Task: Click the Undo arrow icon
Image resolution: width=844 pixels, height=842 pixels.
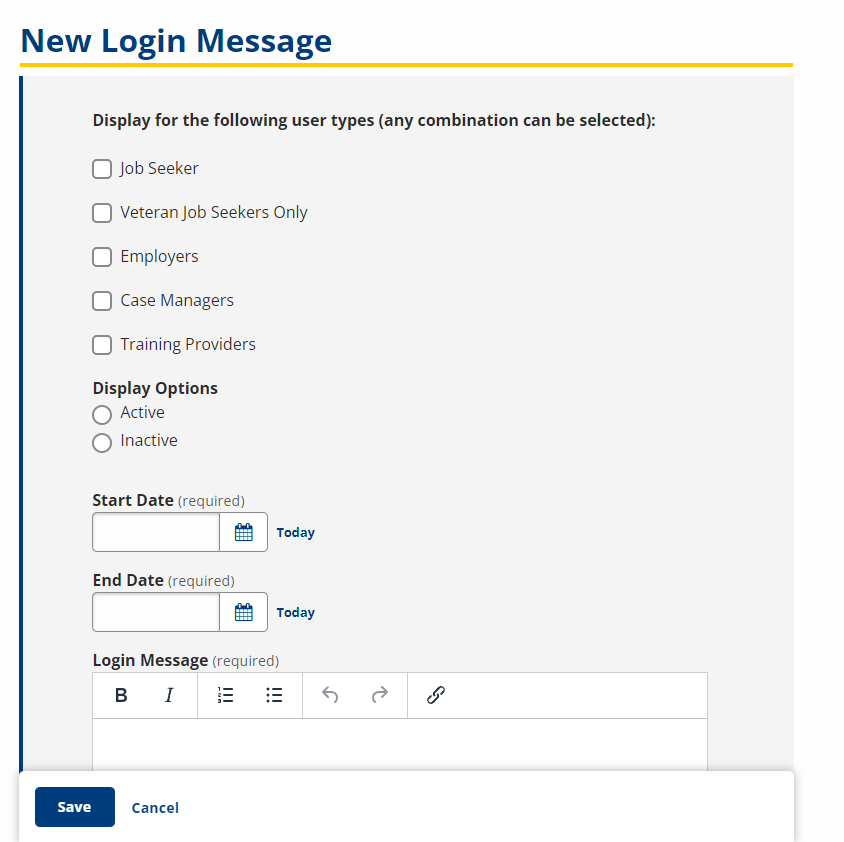Action: tap(330, 695)
